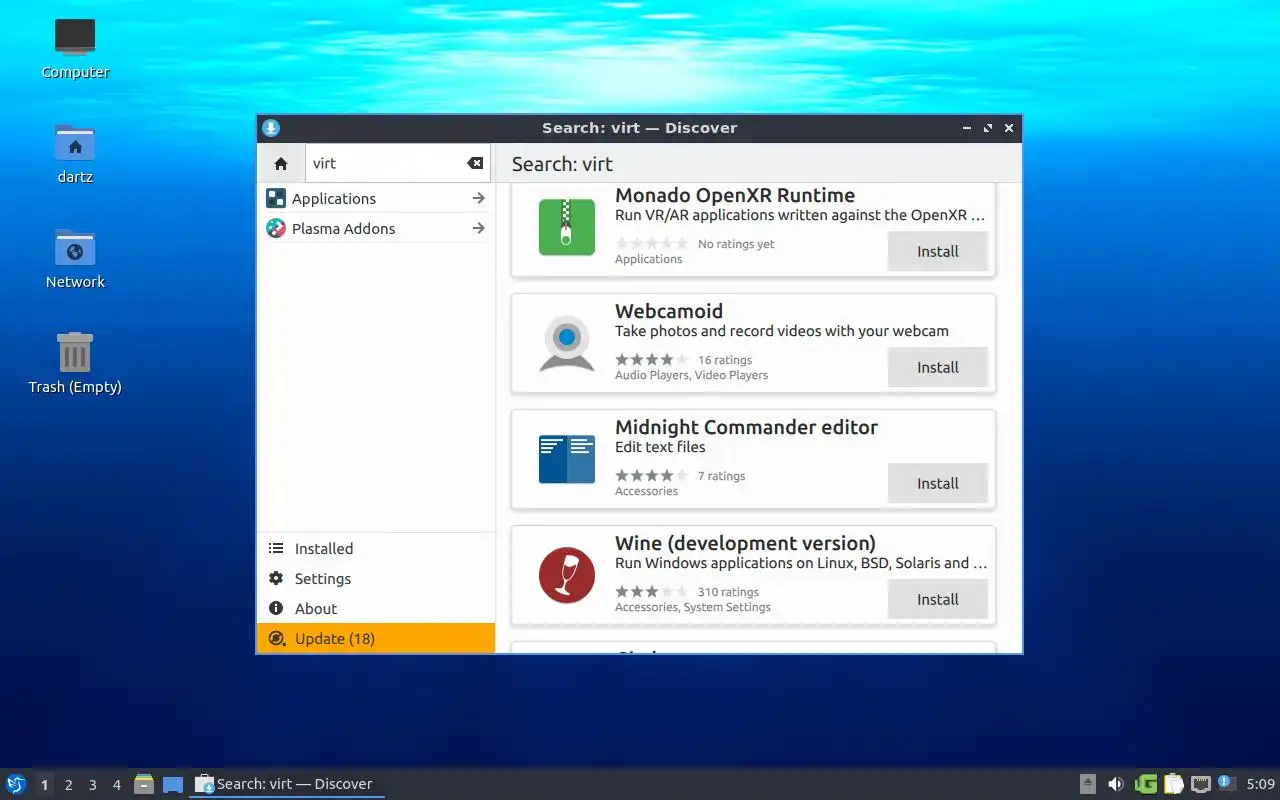Click the Settings gear icon in the sidebar
The image size is (1280, 800).
pos(276,579)
